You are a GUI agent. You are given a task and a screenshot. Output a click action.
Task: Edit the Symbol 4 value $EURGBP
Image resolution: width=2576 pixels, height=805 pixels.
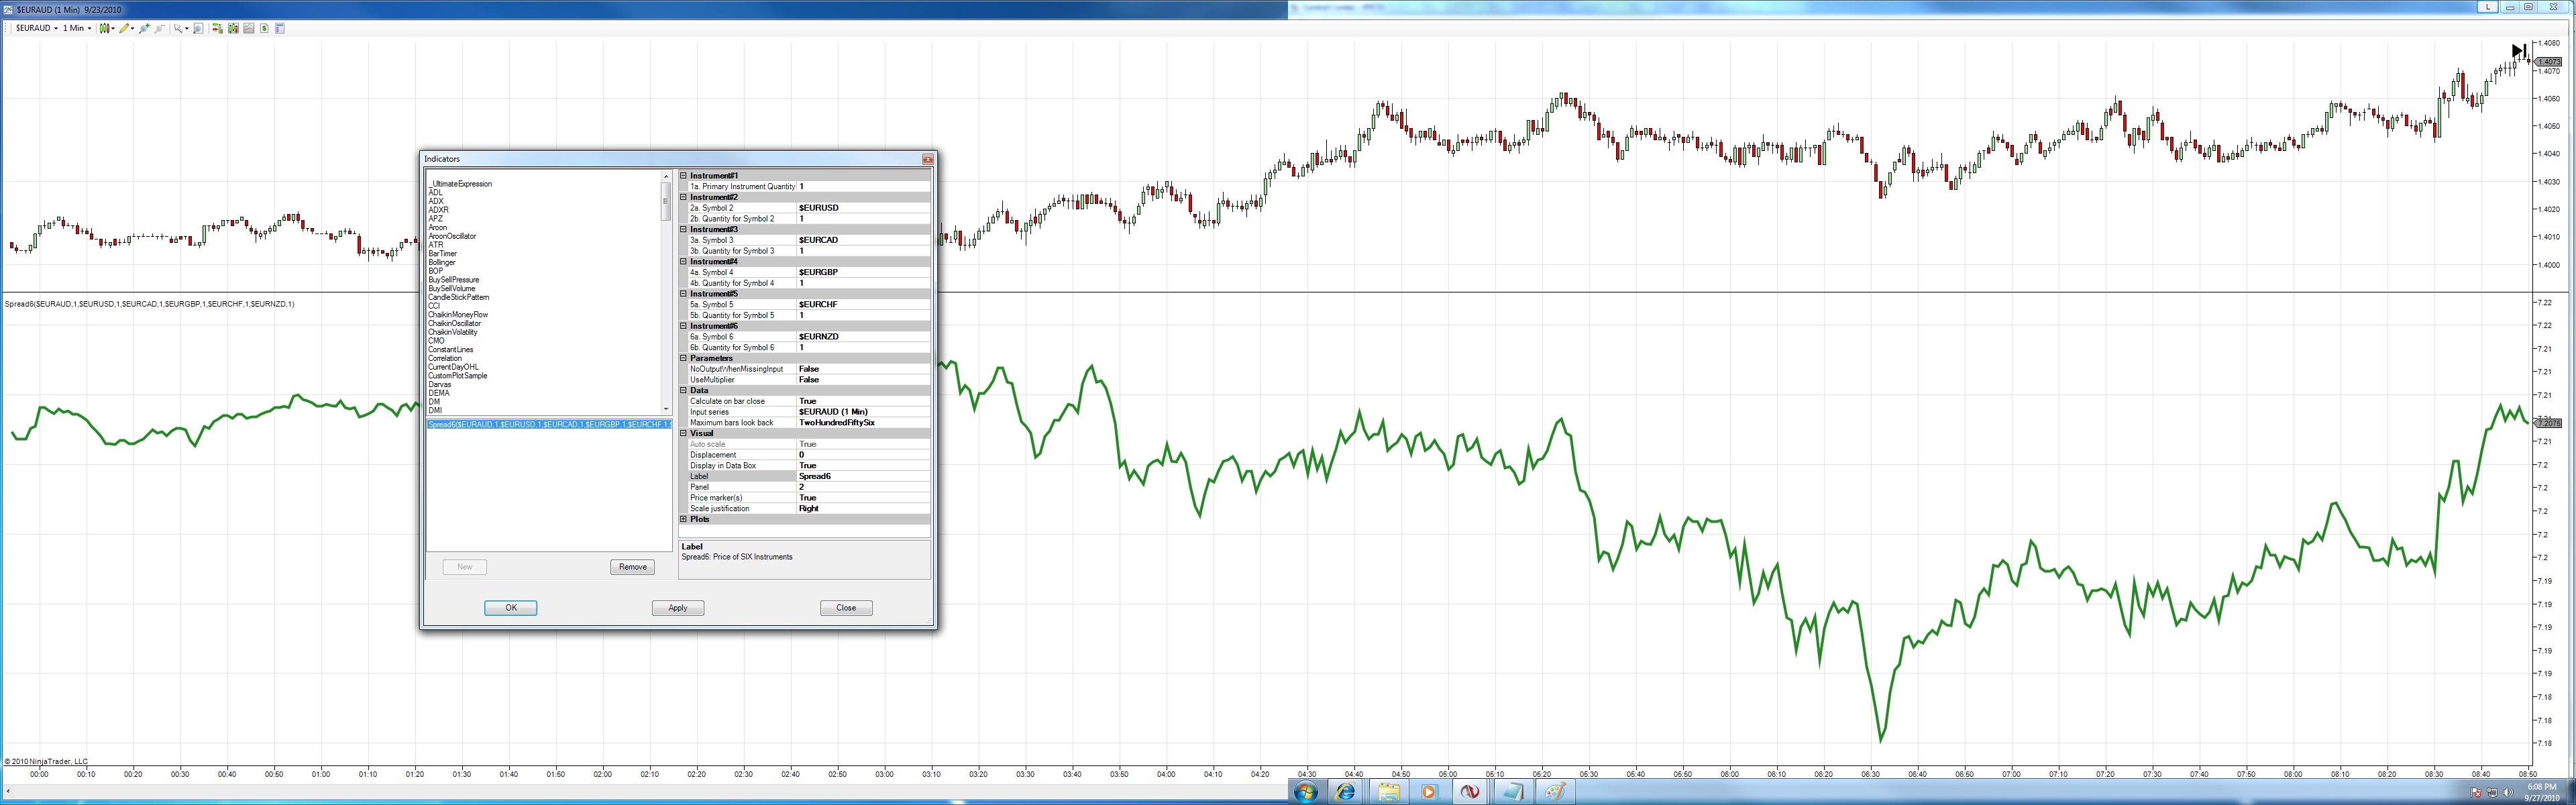coord(864,272)
